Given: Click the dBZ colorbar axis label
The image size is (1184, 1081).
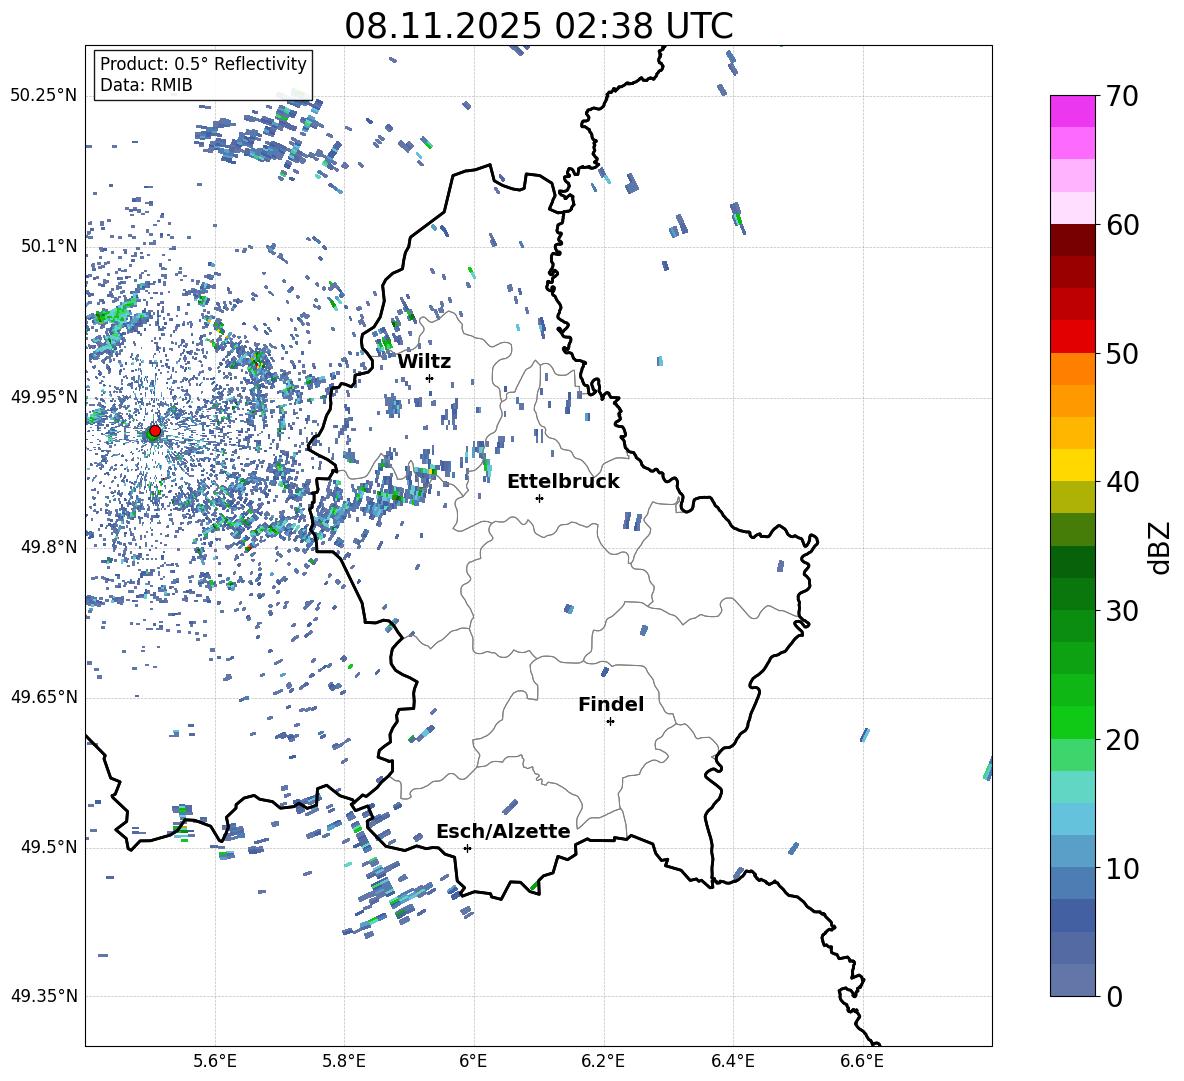Looking at the screenshot, I should 1159,547.
